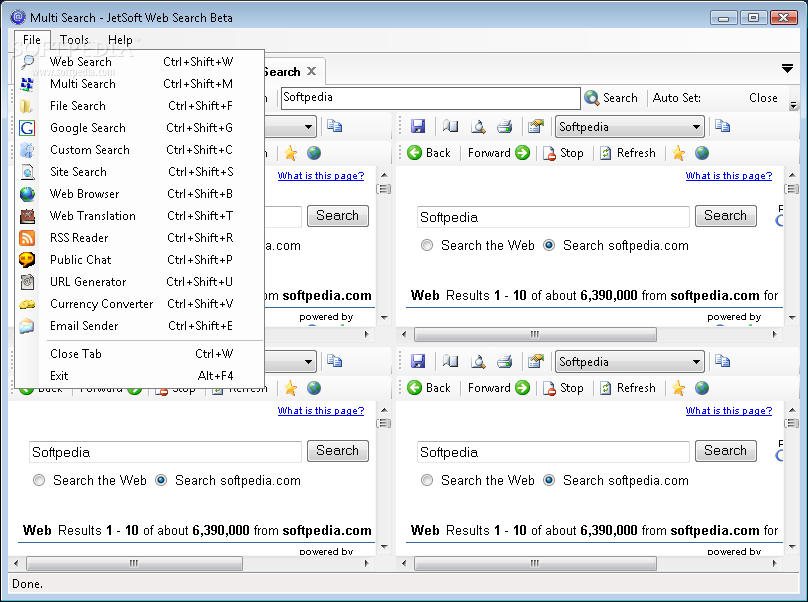Select Search the Web radio in bottom-right pane
808x602 pixels.
point(427,480)
